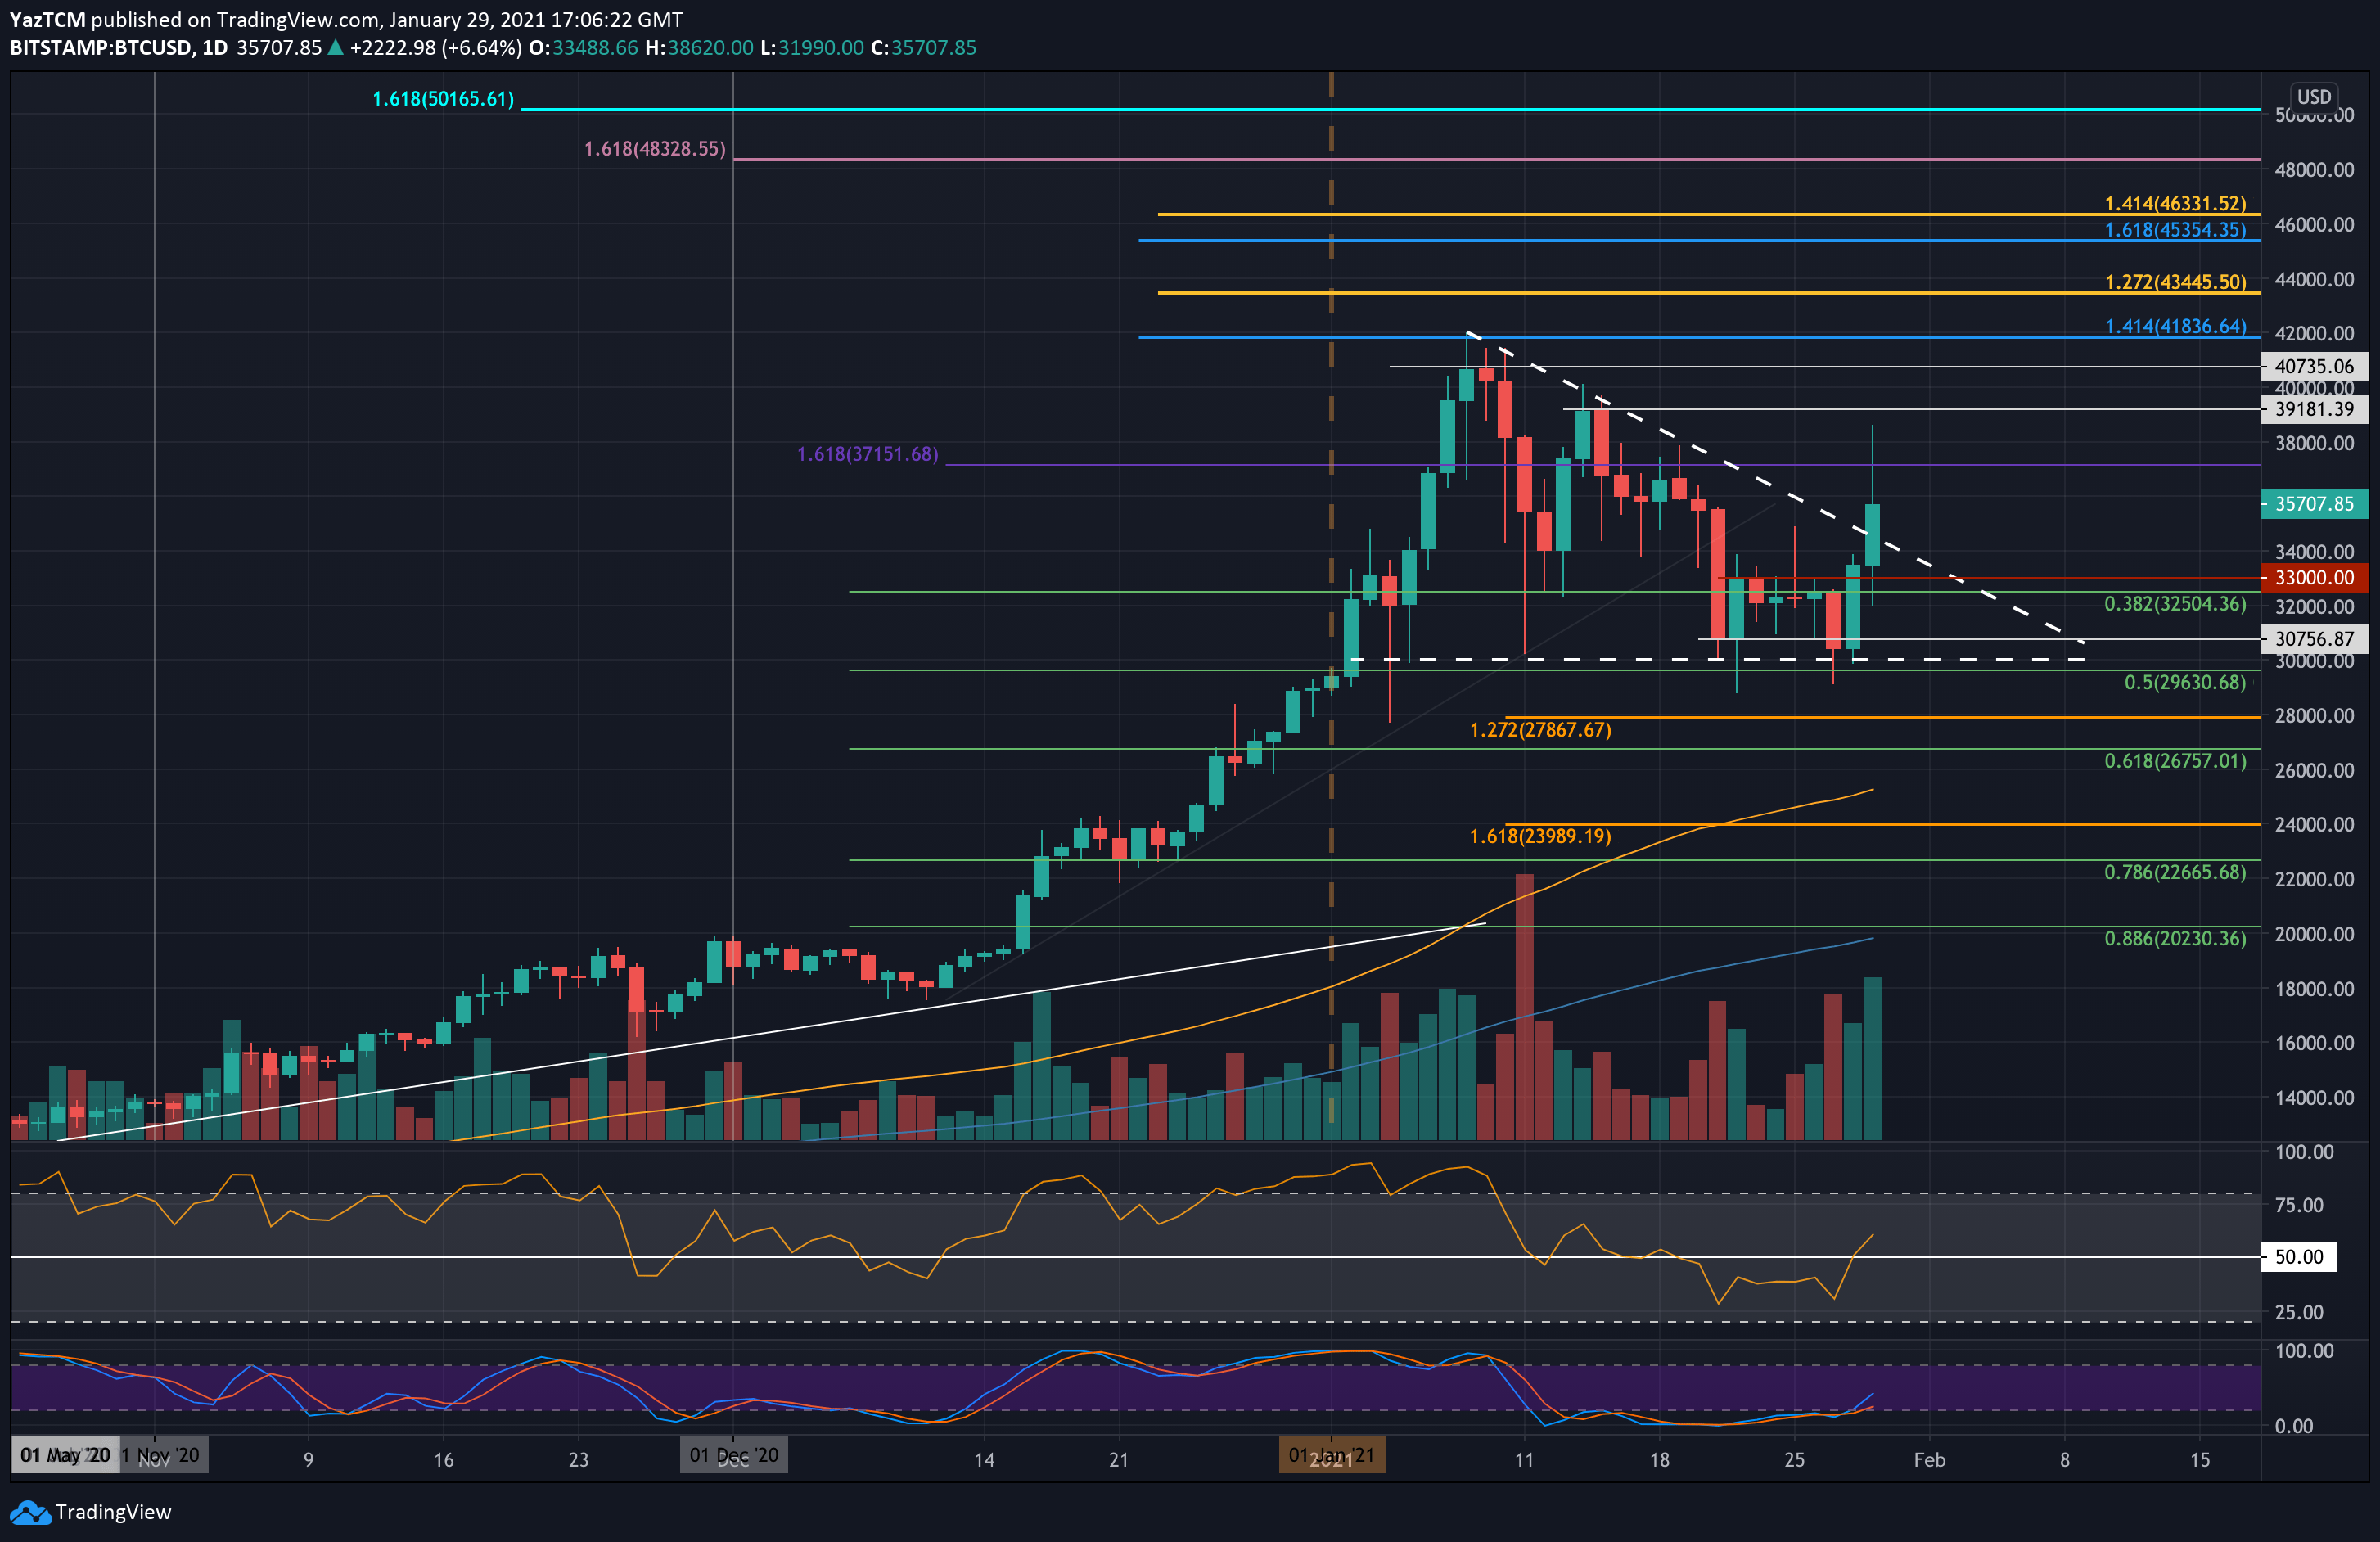This screenshot has height=1542, width=2380.
Task: Click the 1.618(37151.68) Fibonacci label
Action: [867, 454]
